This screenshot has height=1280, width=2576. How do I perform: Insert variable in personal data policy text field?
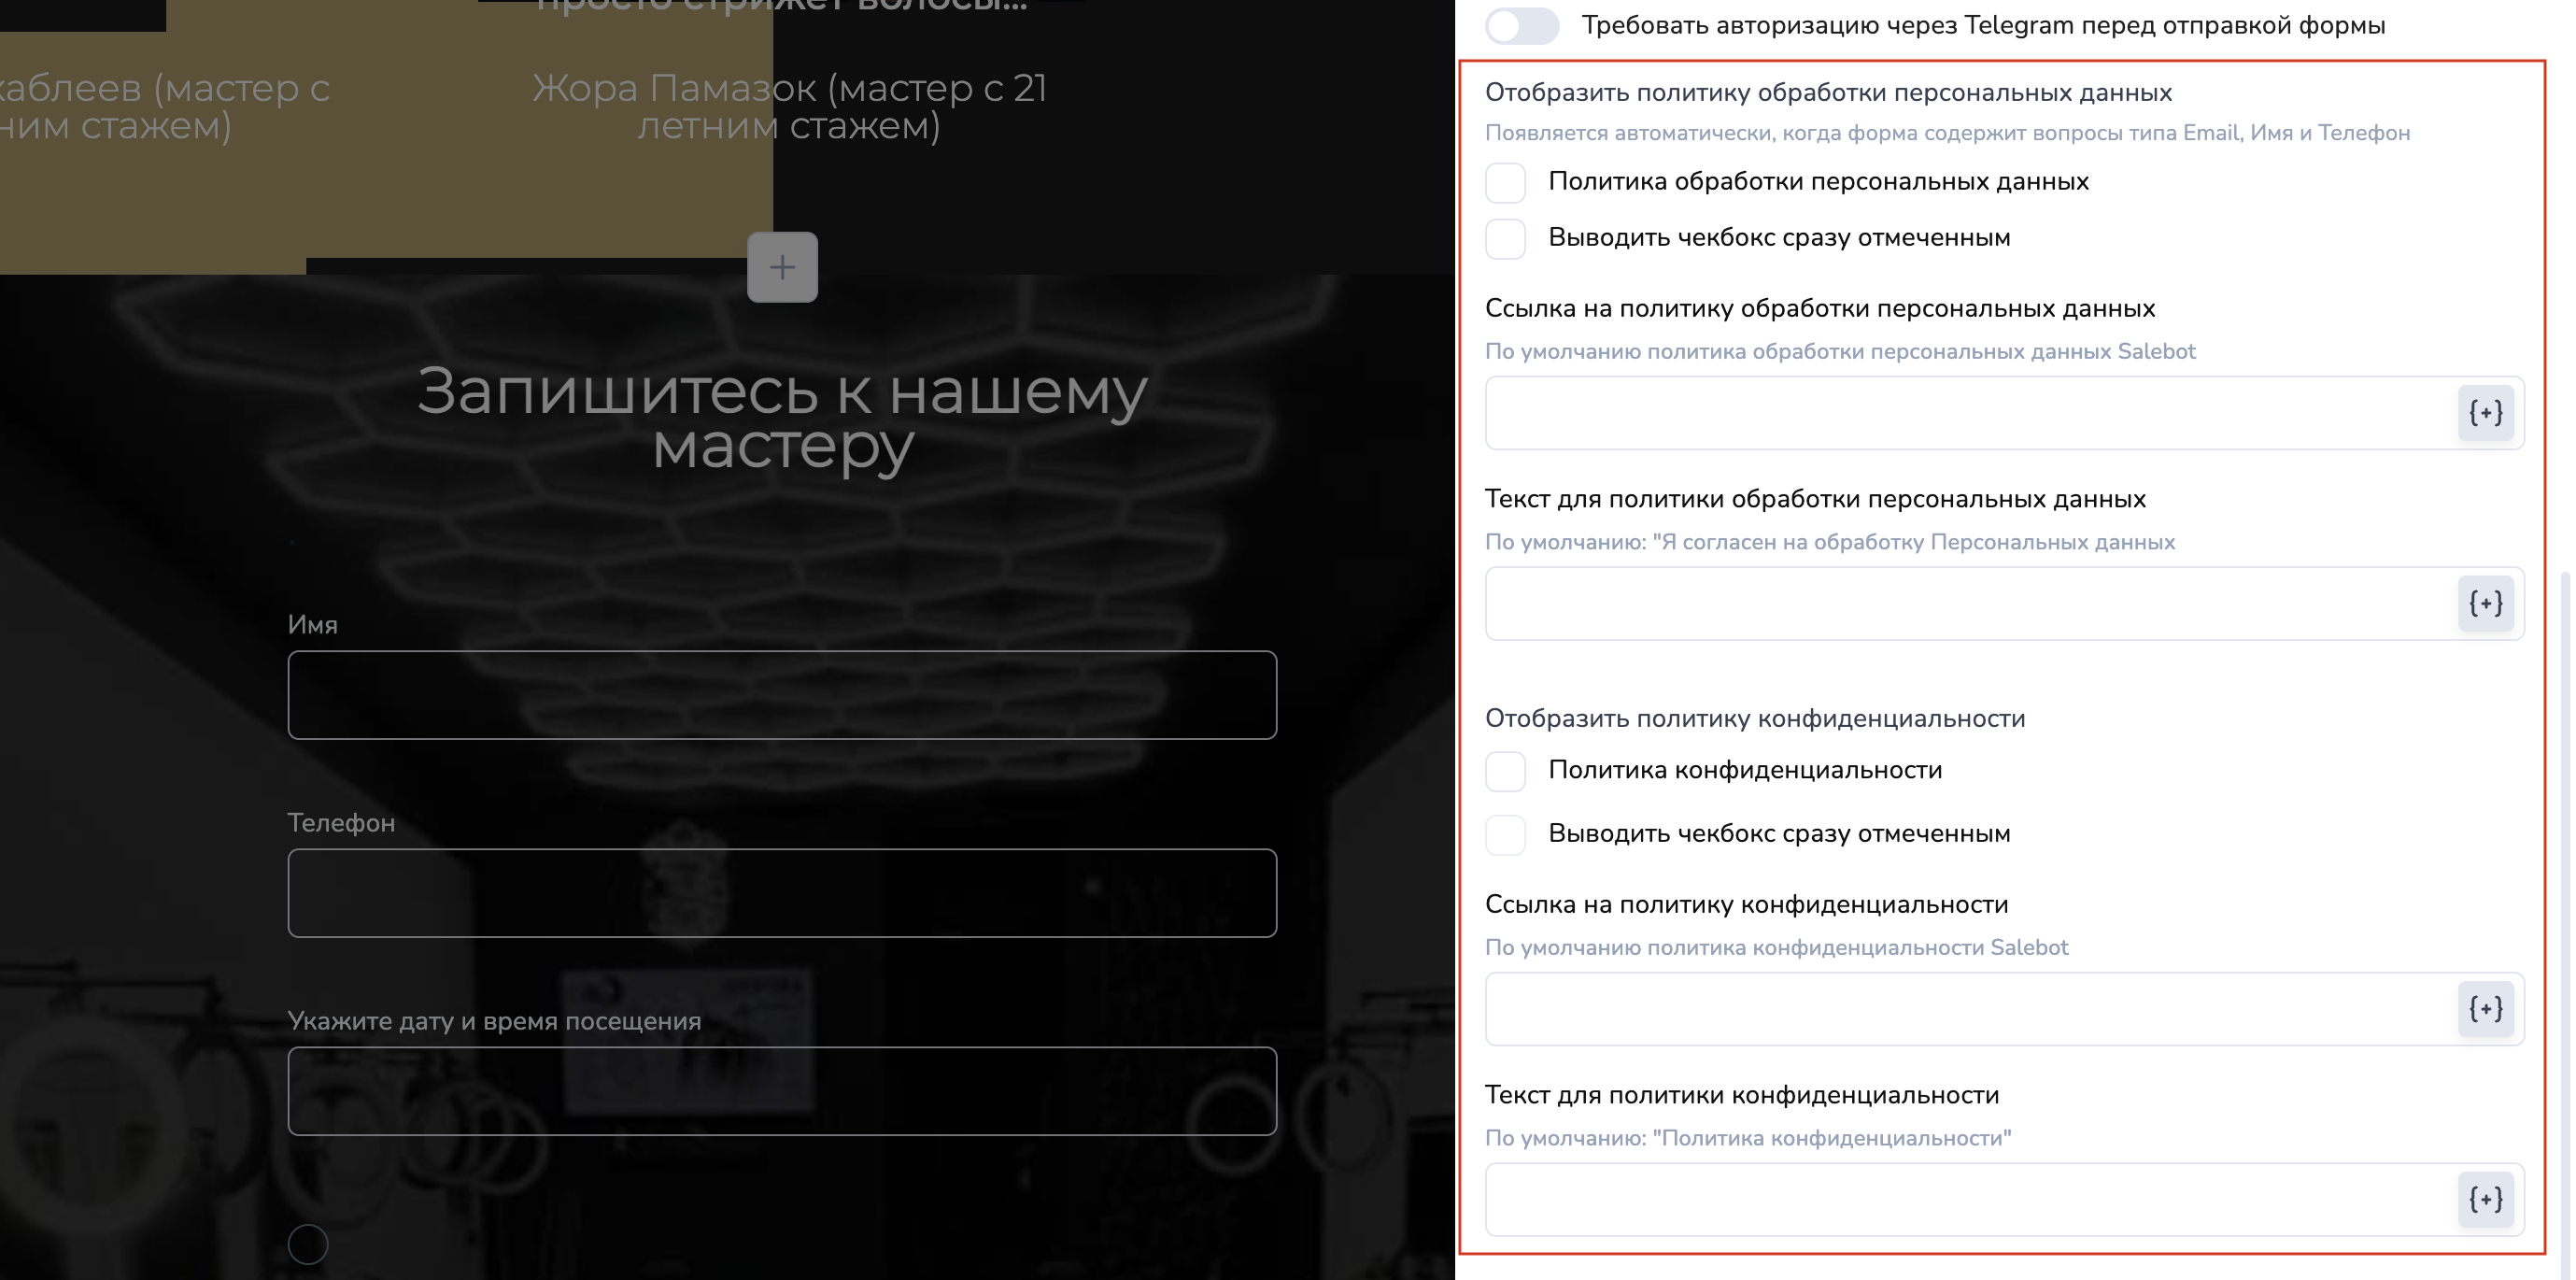[2485, 604]
